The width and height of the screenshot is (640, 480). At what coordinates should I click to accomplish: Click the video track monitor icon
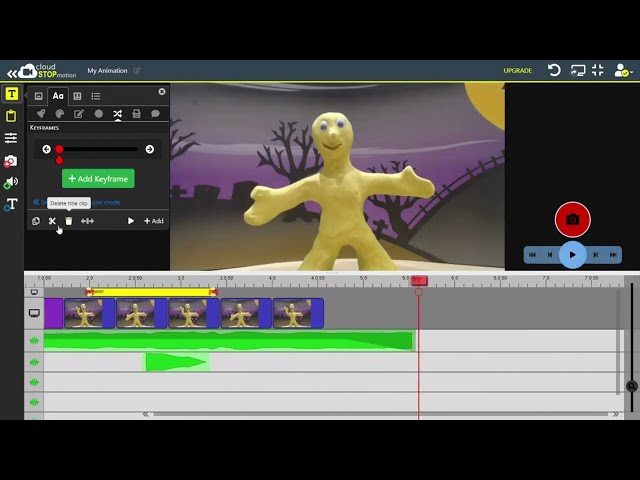[34, 313]
